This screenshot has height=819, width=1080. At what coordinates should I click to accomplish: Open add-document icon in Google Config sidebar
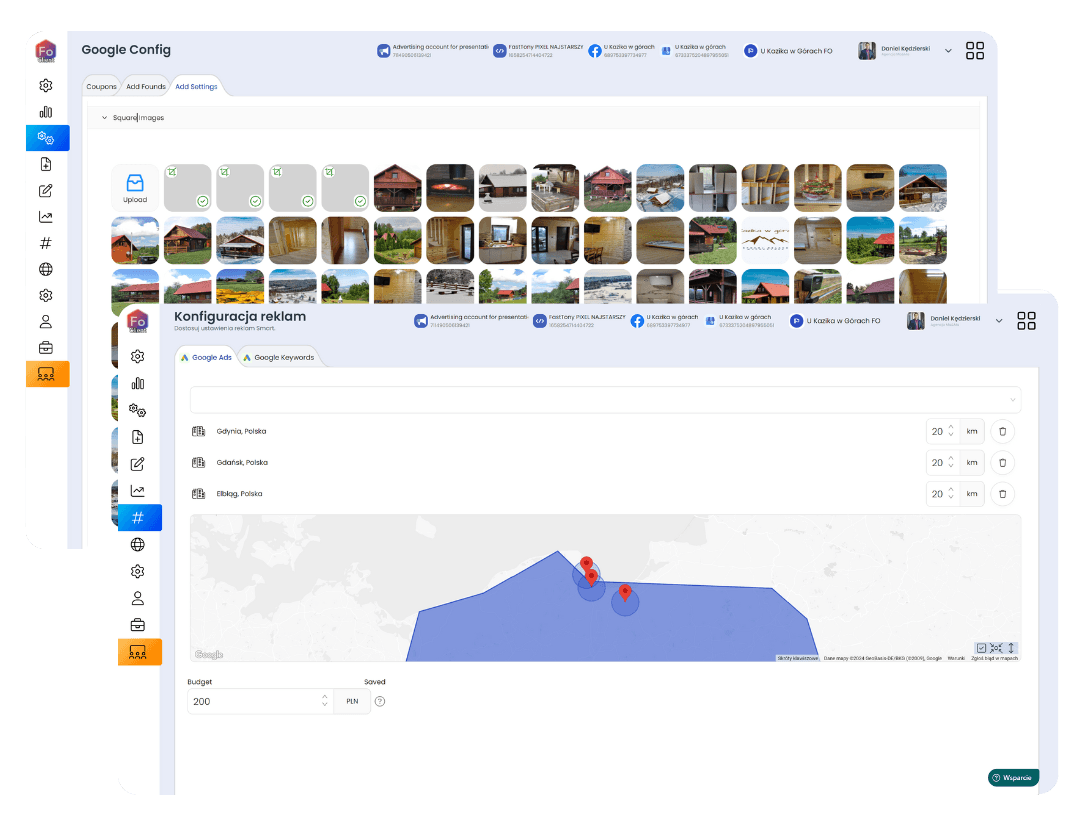[x=46, y=164]
